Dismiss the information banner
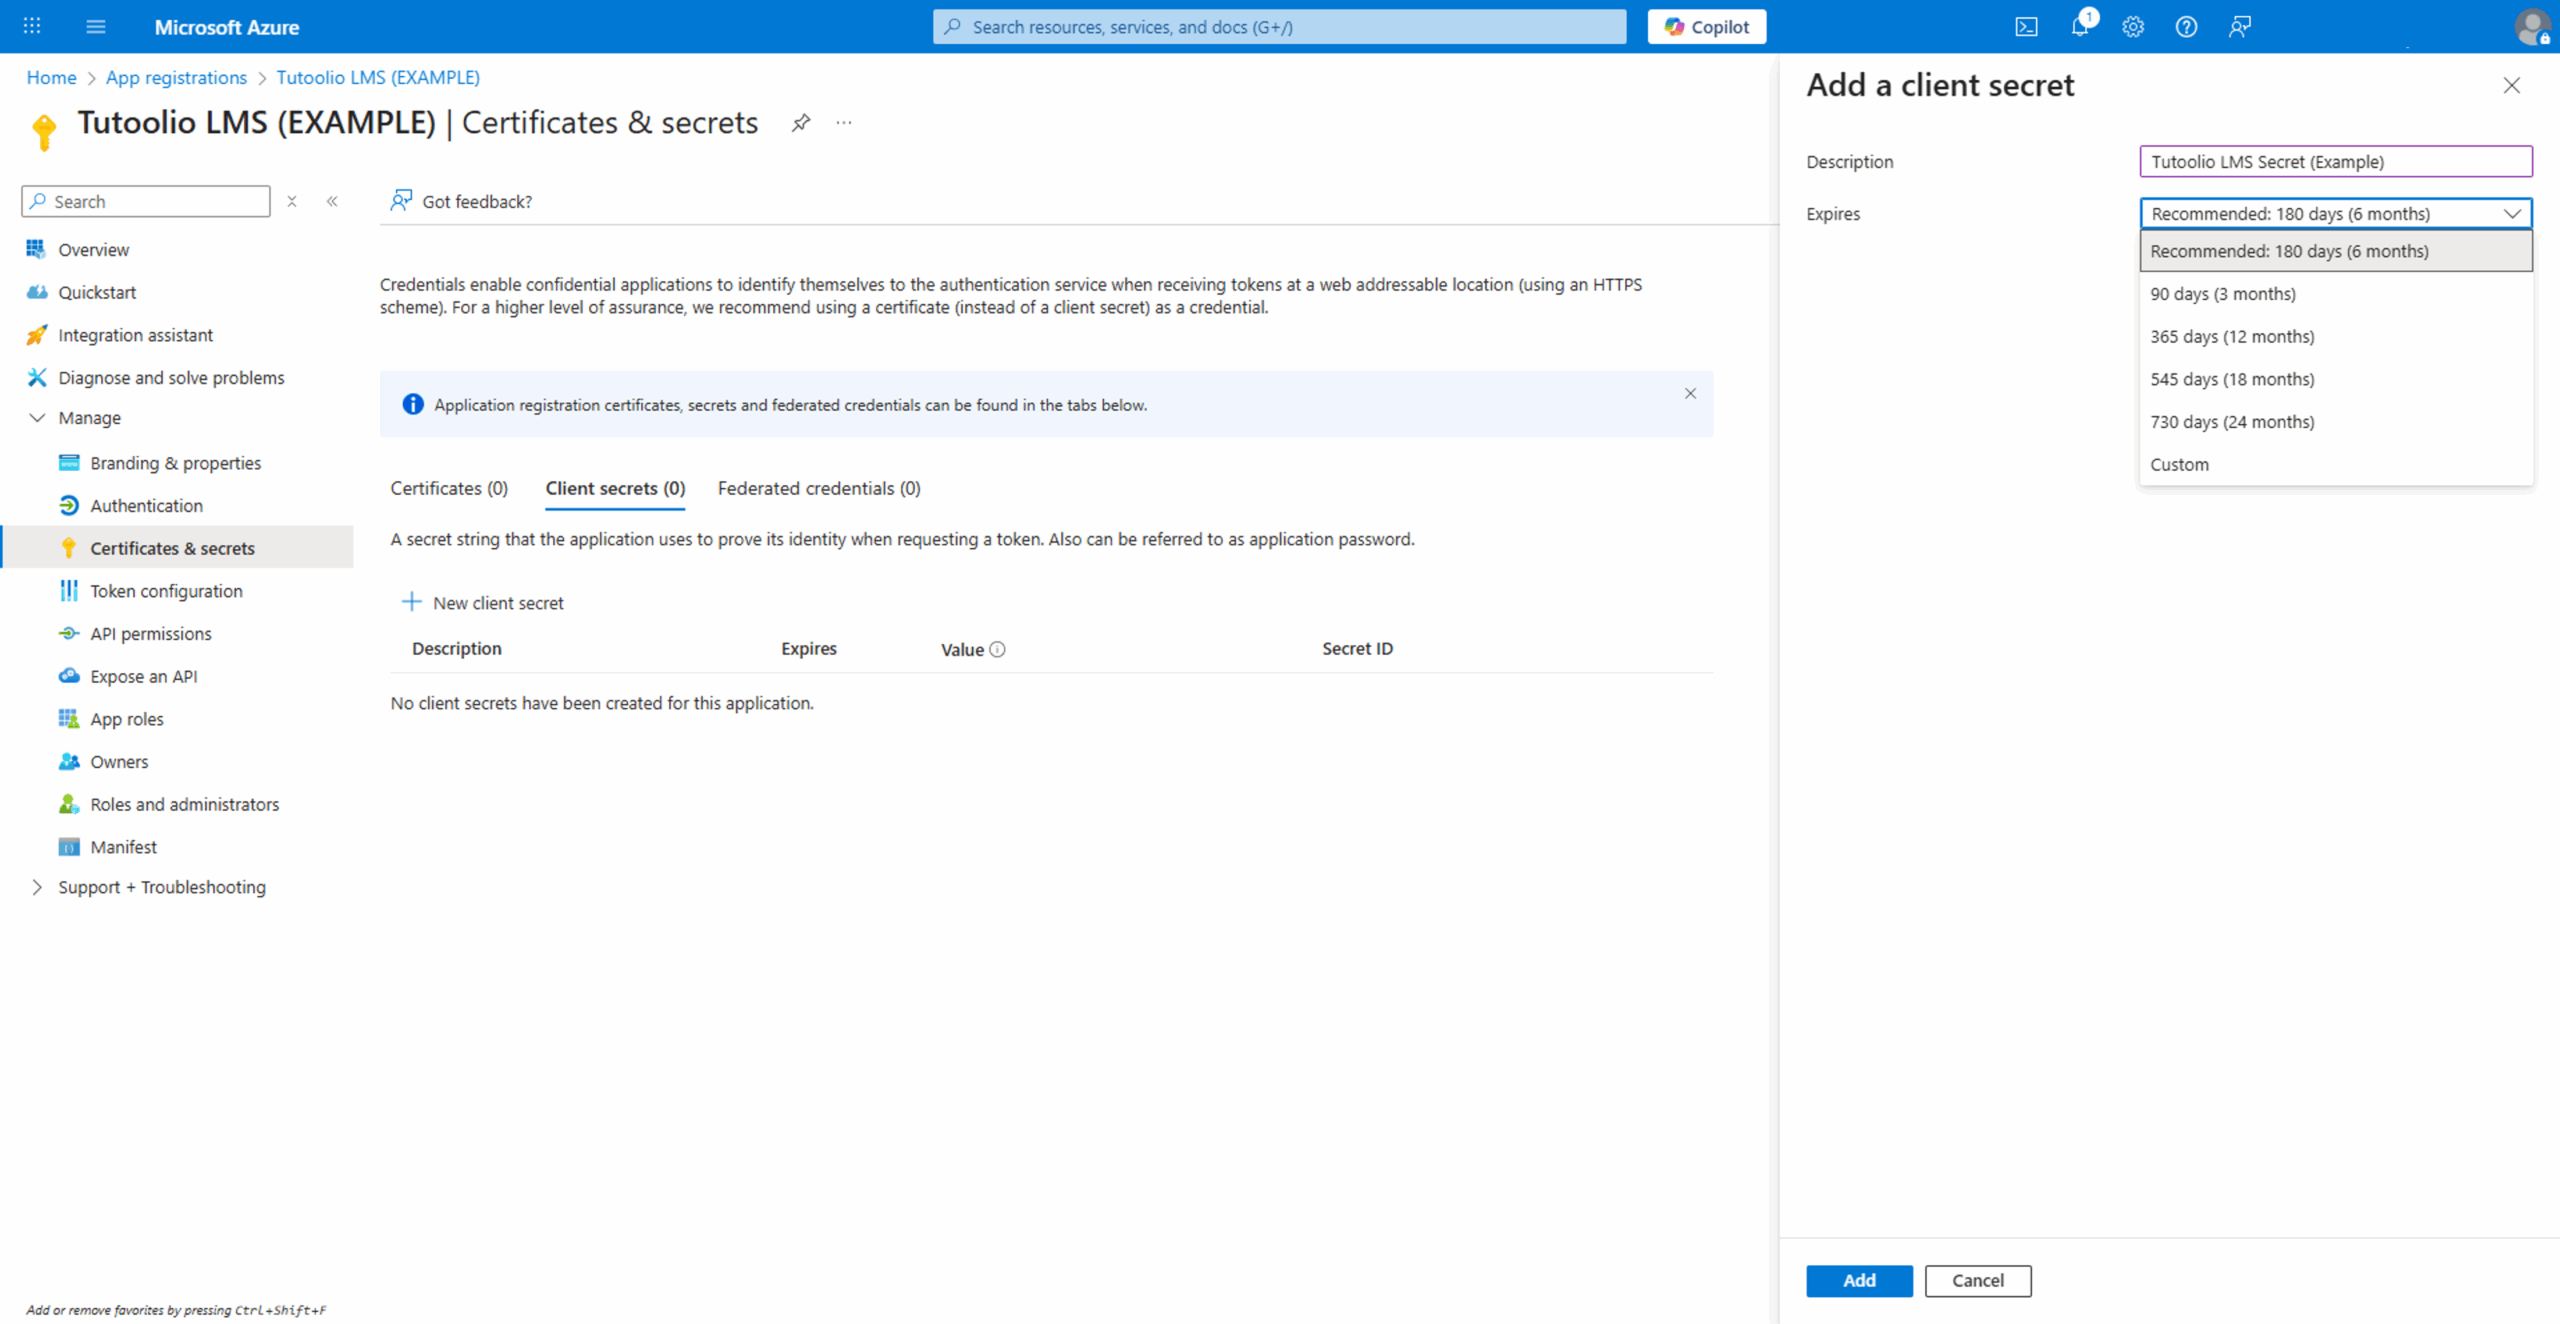This screenshot has height=1324, width=2560. (1690, 394)
